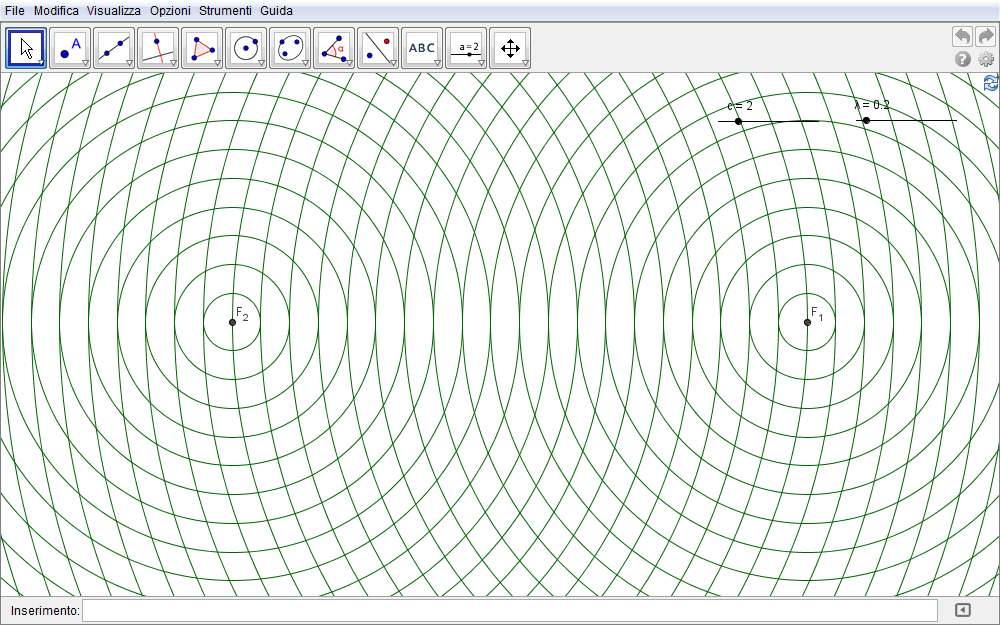The height and width of the screenshot is (625, 1000).
Task: Choose the Ellipse conic tool
Action: pyautogui.click(x=290, y=48)
